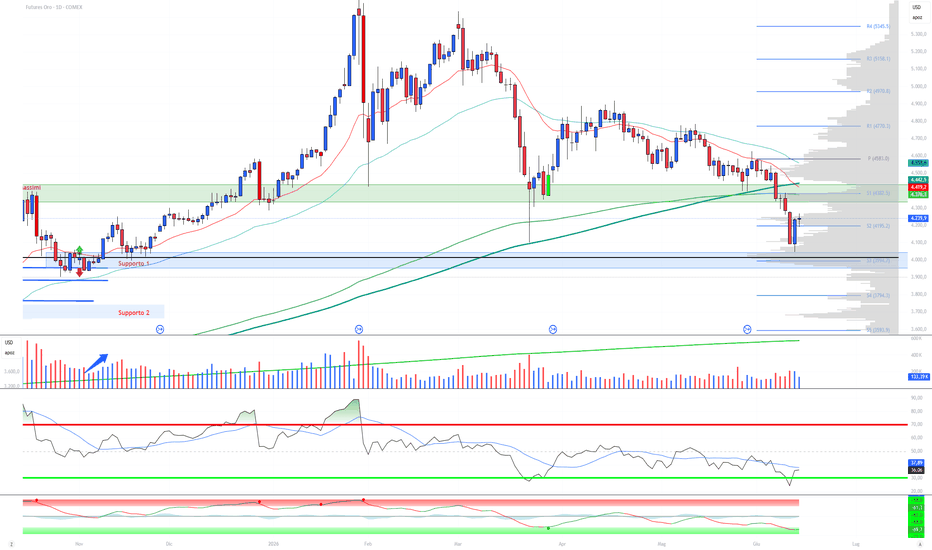The height and width of the screenshot is (550, 932).
Task: Open the USD currency selector top-right
Action: click(x=917, y=7)
